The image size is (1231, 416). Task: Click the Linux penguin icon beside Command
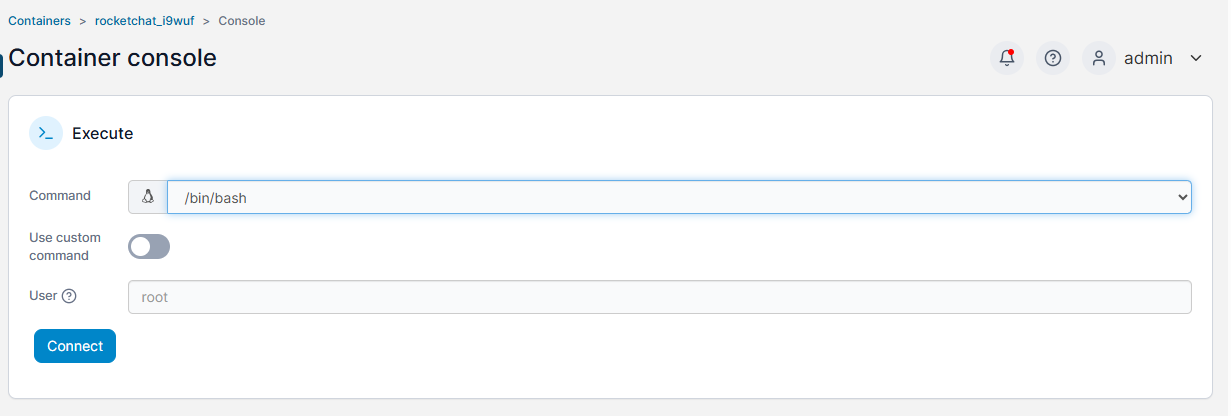coord(148,197)
